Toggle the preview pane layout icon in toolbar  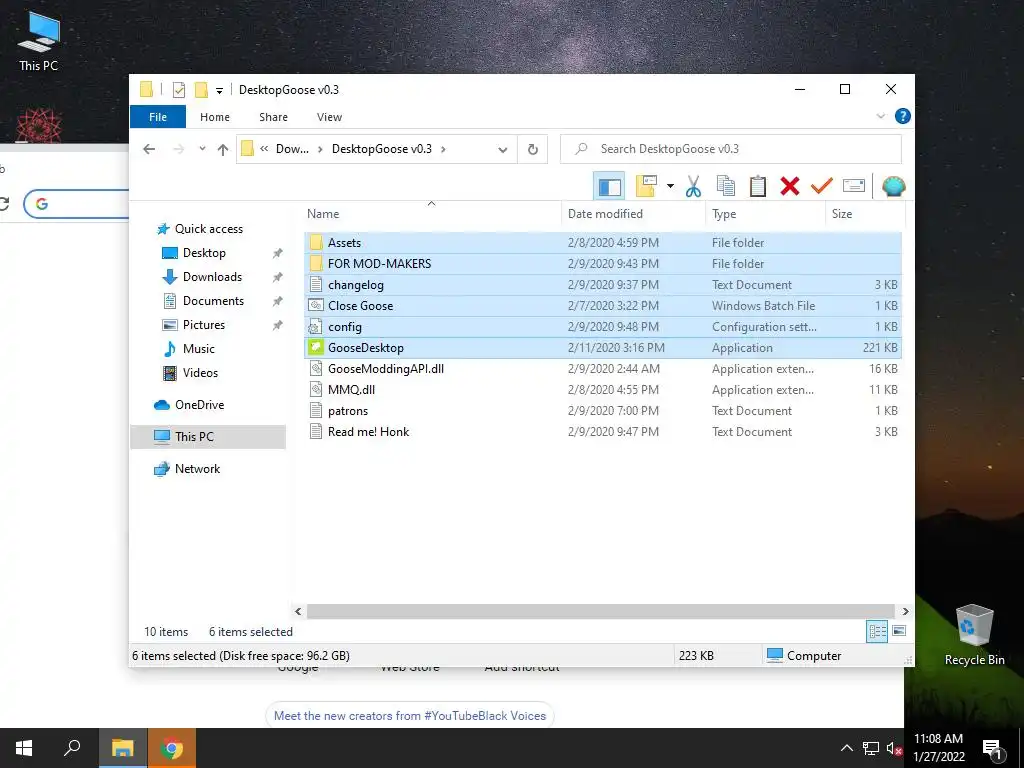(x=609, y=187)
